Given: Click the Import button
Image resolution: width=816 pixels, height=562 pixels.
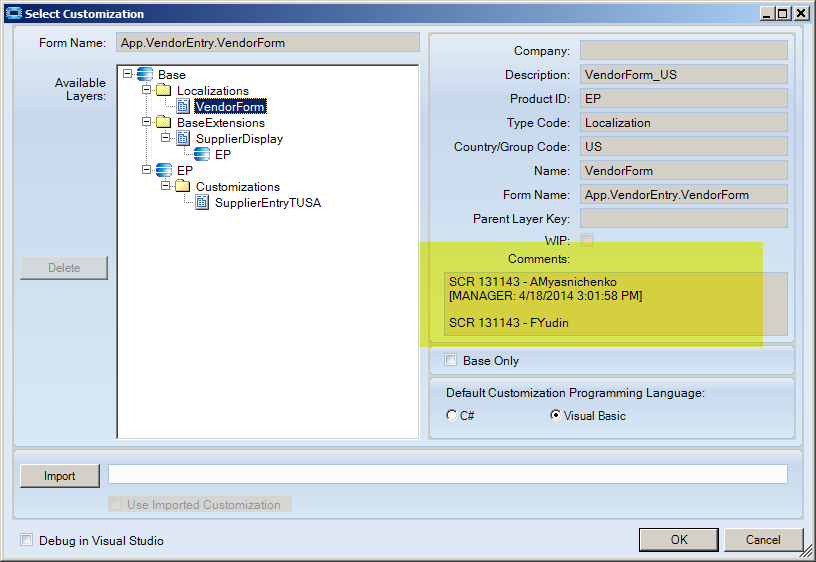Looking at the screenshot, I should coord(60,476).
